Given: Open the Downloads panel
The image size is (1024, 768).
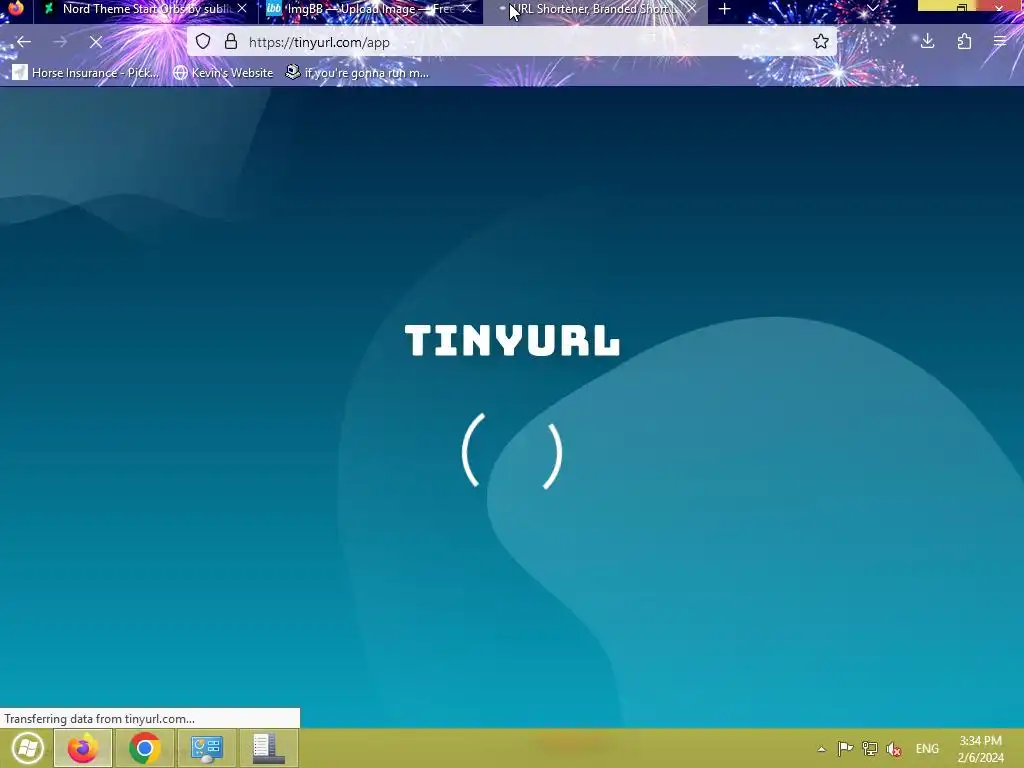Looking at the screenshot, I should (x=927, y=42).
